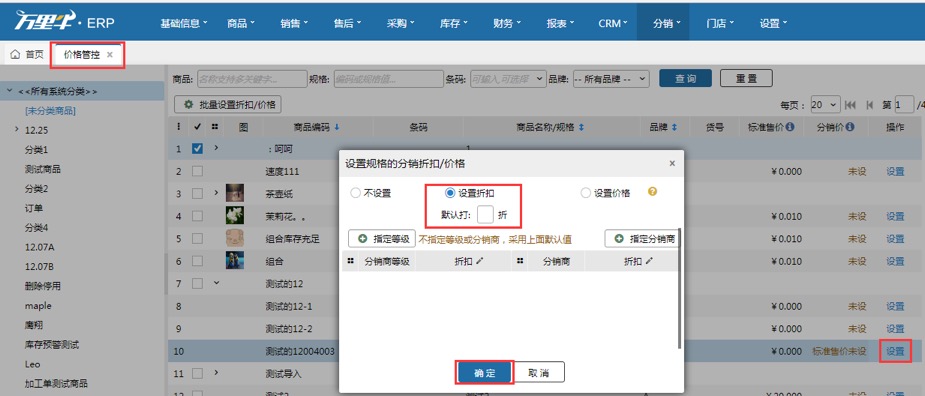Click the pencil edit icon beside 分销商等级 折扣
Screen dimensions: 925x396
(479, 260)
